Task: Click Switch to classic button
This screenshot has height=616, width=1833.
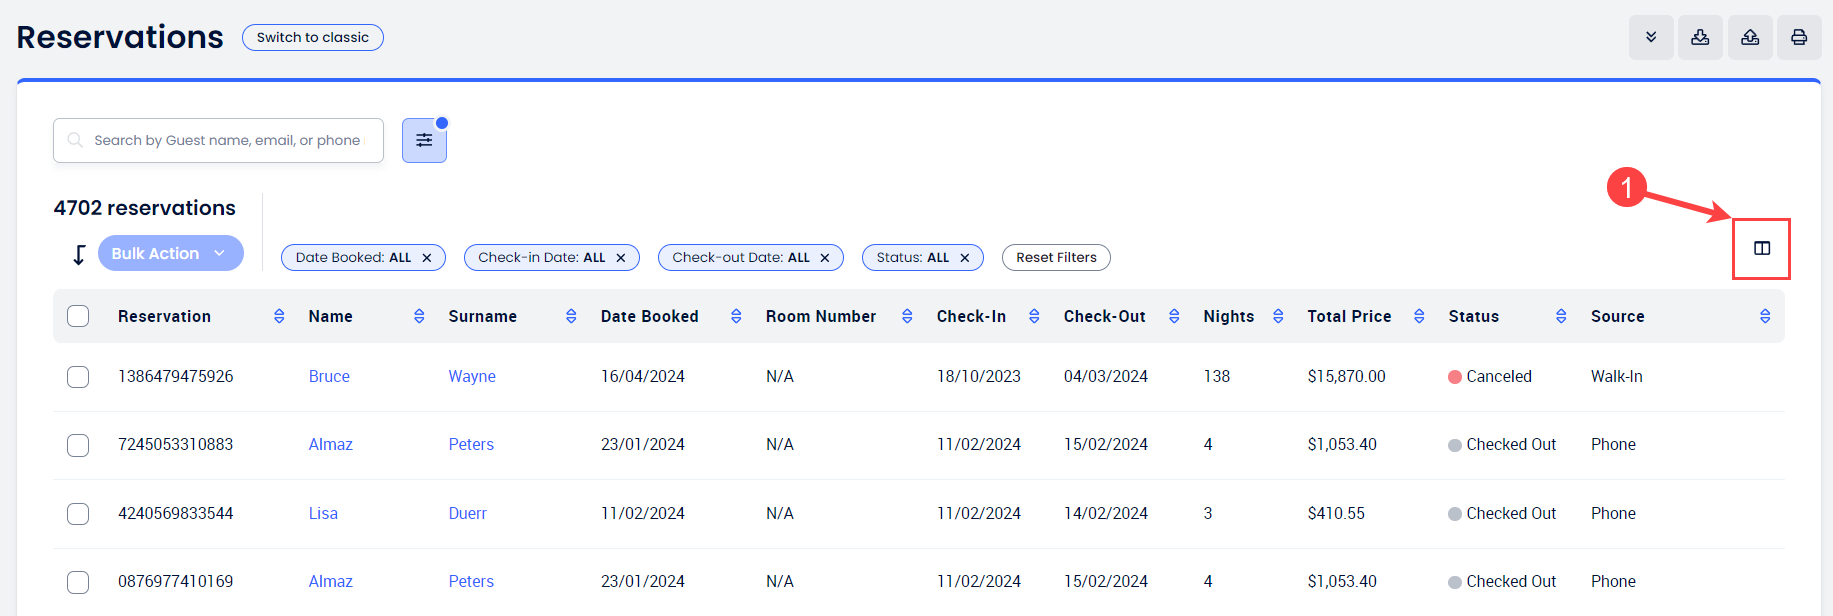Action: coord(312,38)
